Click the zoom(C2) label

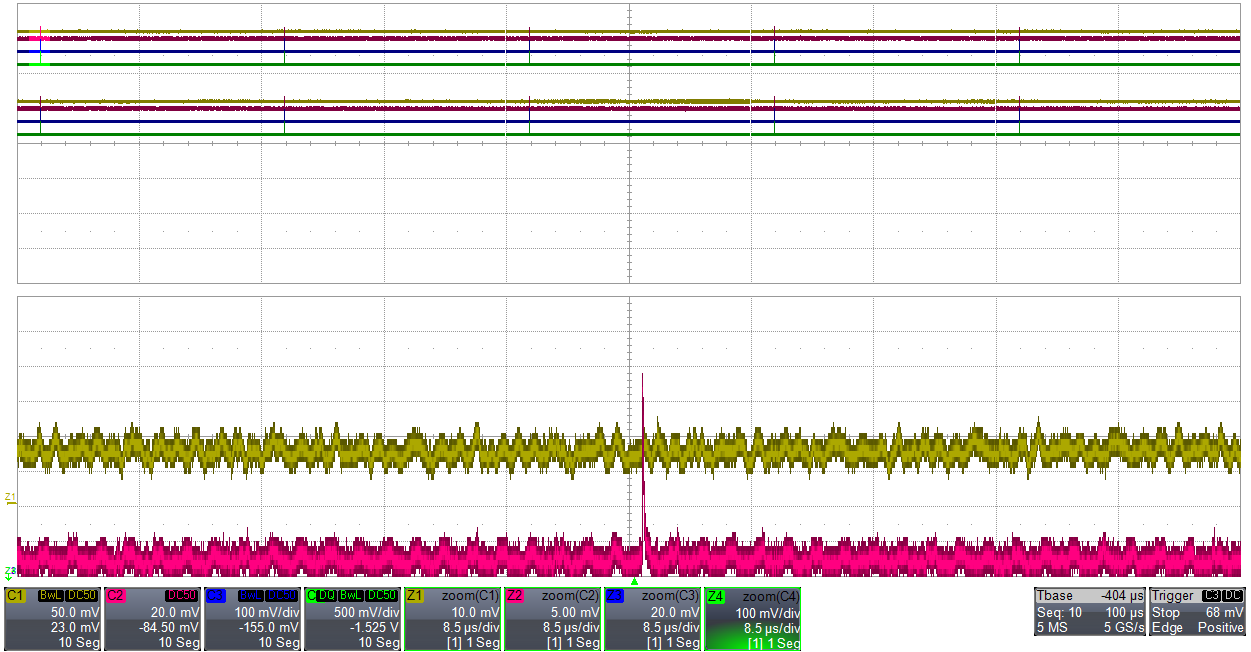[x=570, y=596]
